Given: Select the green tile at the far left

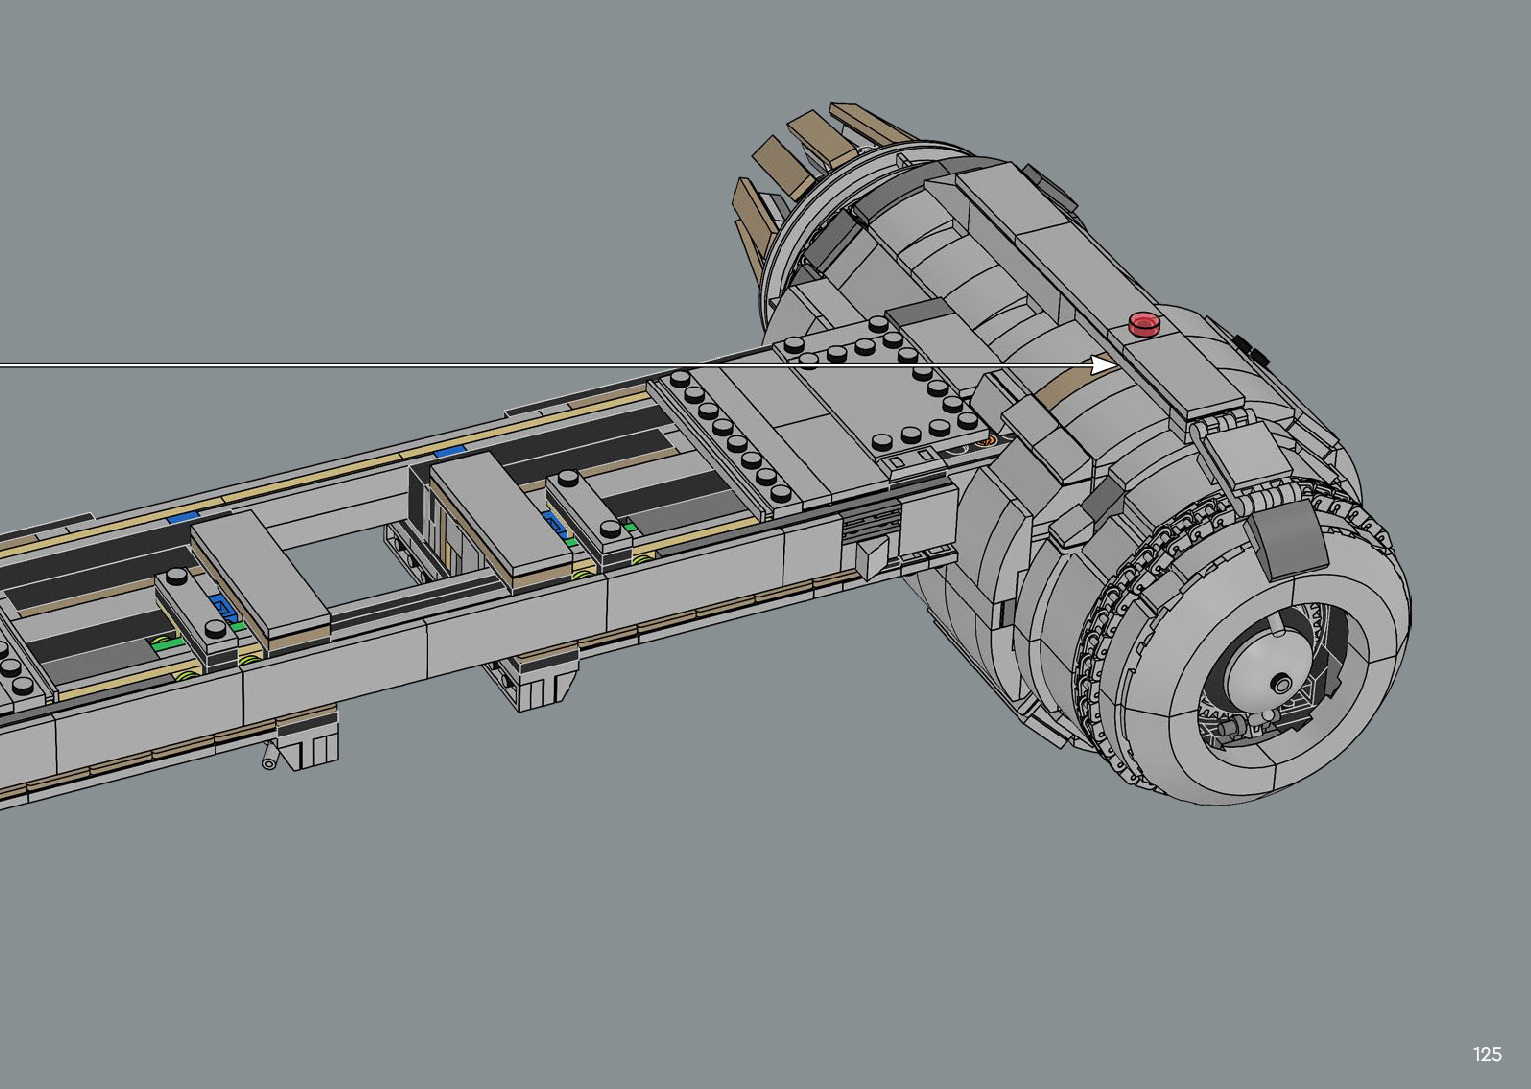Looking at the screenshot, I should pyautogui.click(x=163, y=645).
